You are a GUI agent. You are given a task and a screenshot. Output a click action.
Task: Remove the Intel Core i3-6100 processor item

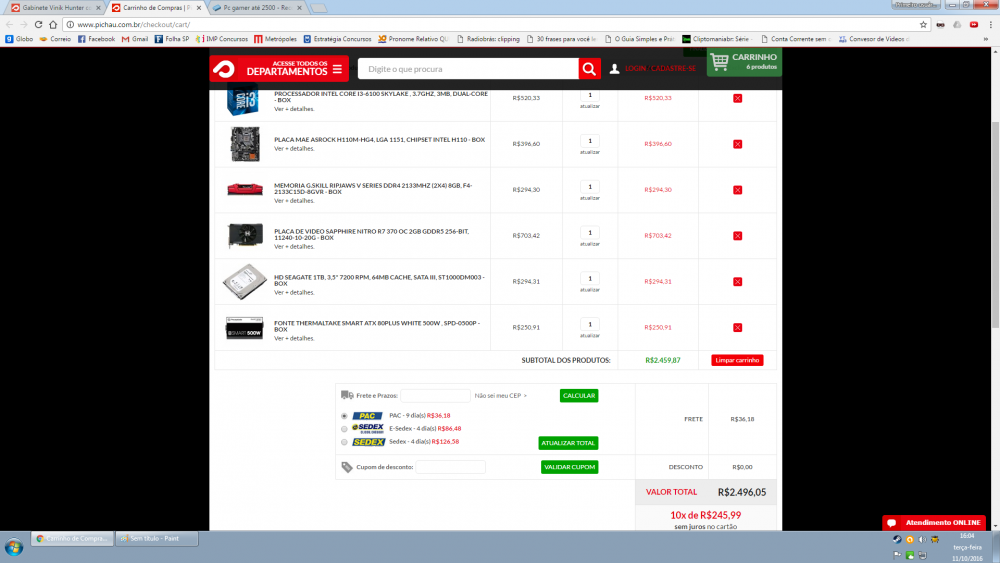point(737,98)
